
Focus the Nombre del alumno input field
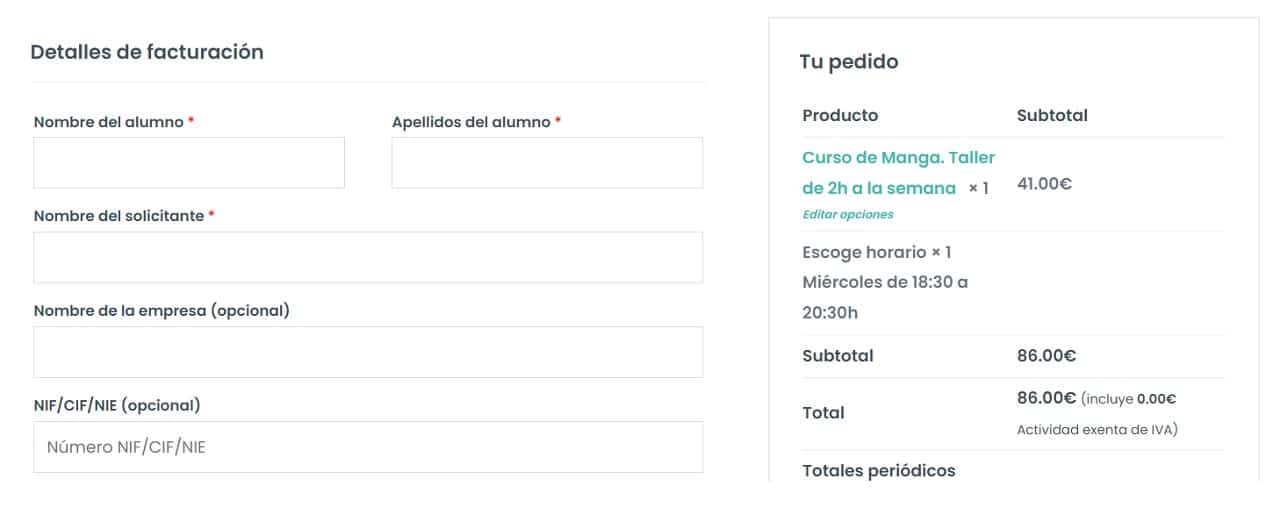[x=189, y=163]
